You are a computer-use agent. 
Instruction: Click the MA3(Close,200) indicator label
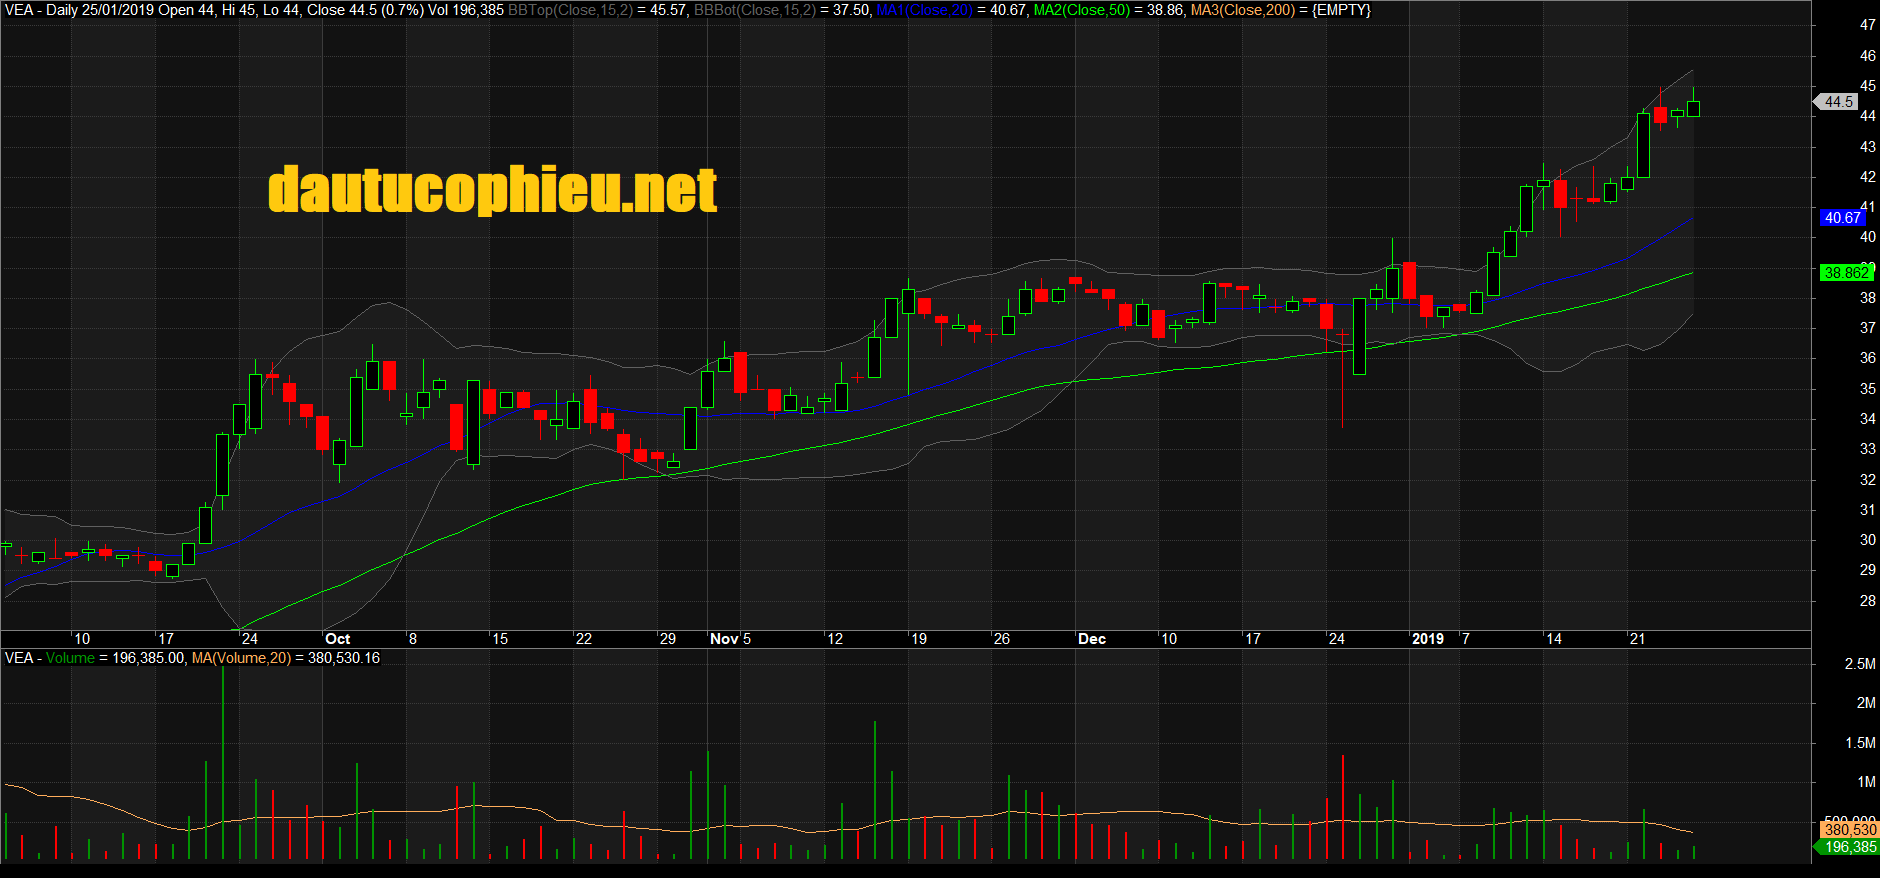[1242, 10]
